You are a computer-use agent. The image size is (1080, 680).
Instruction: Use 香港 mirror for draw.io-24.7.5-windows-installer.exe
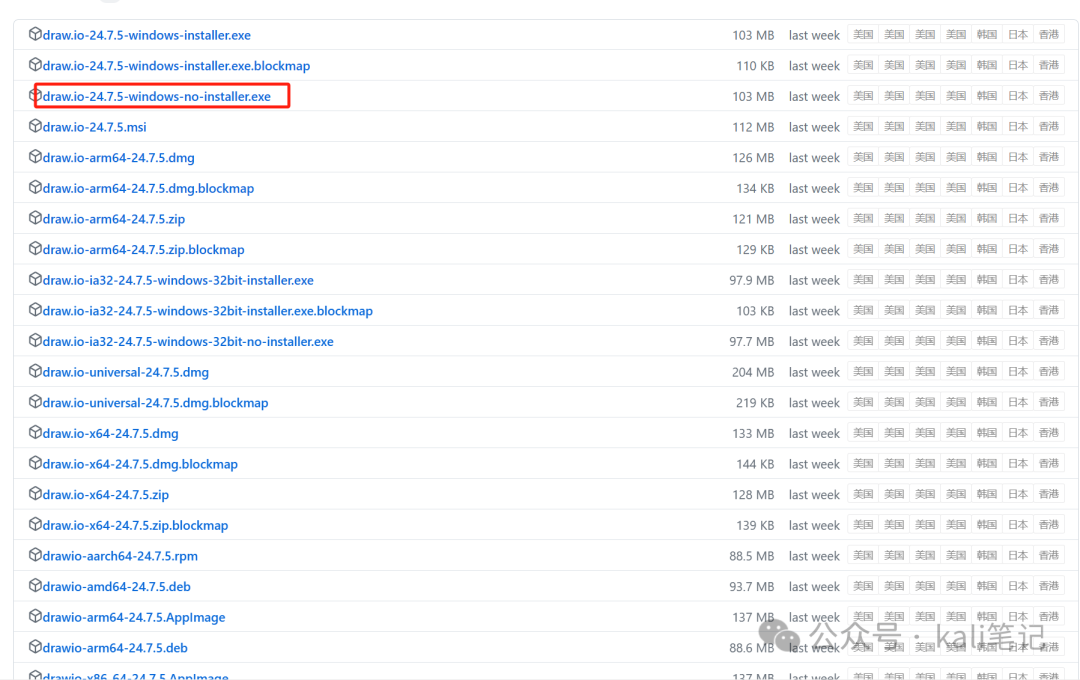pyautogui.click(x=1049, y=34)
